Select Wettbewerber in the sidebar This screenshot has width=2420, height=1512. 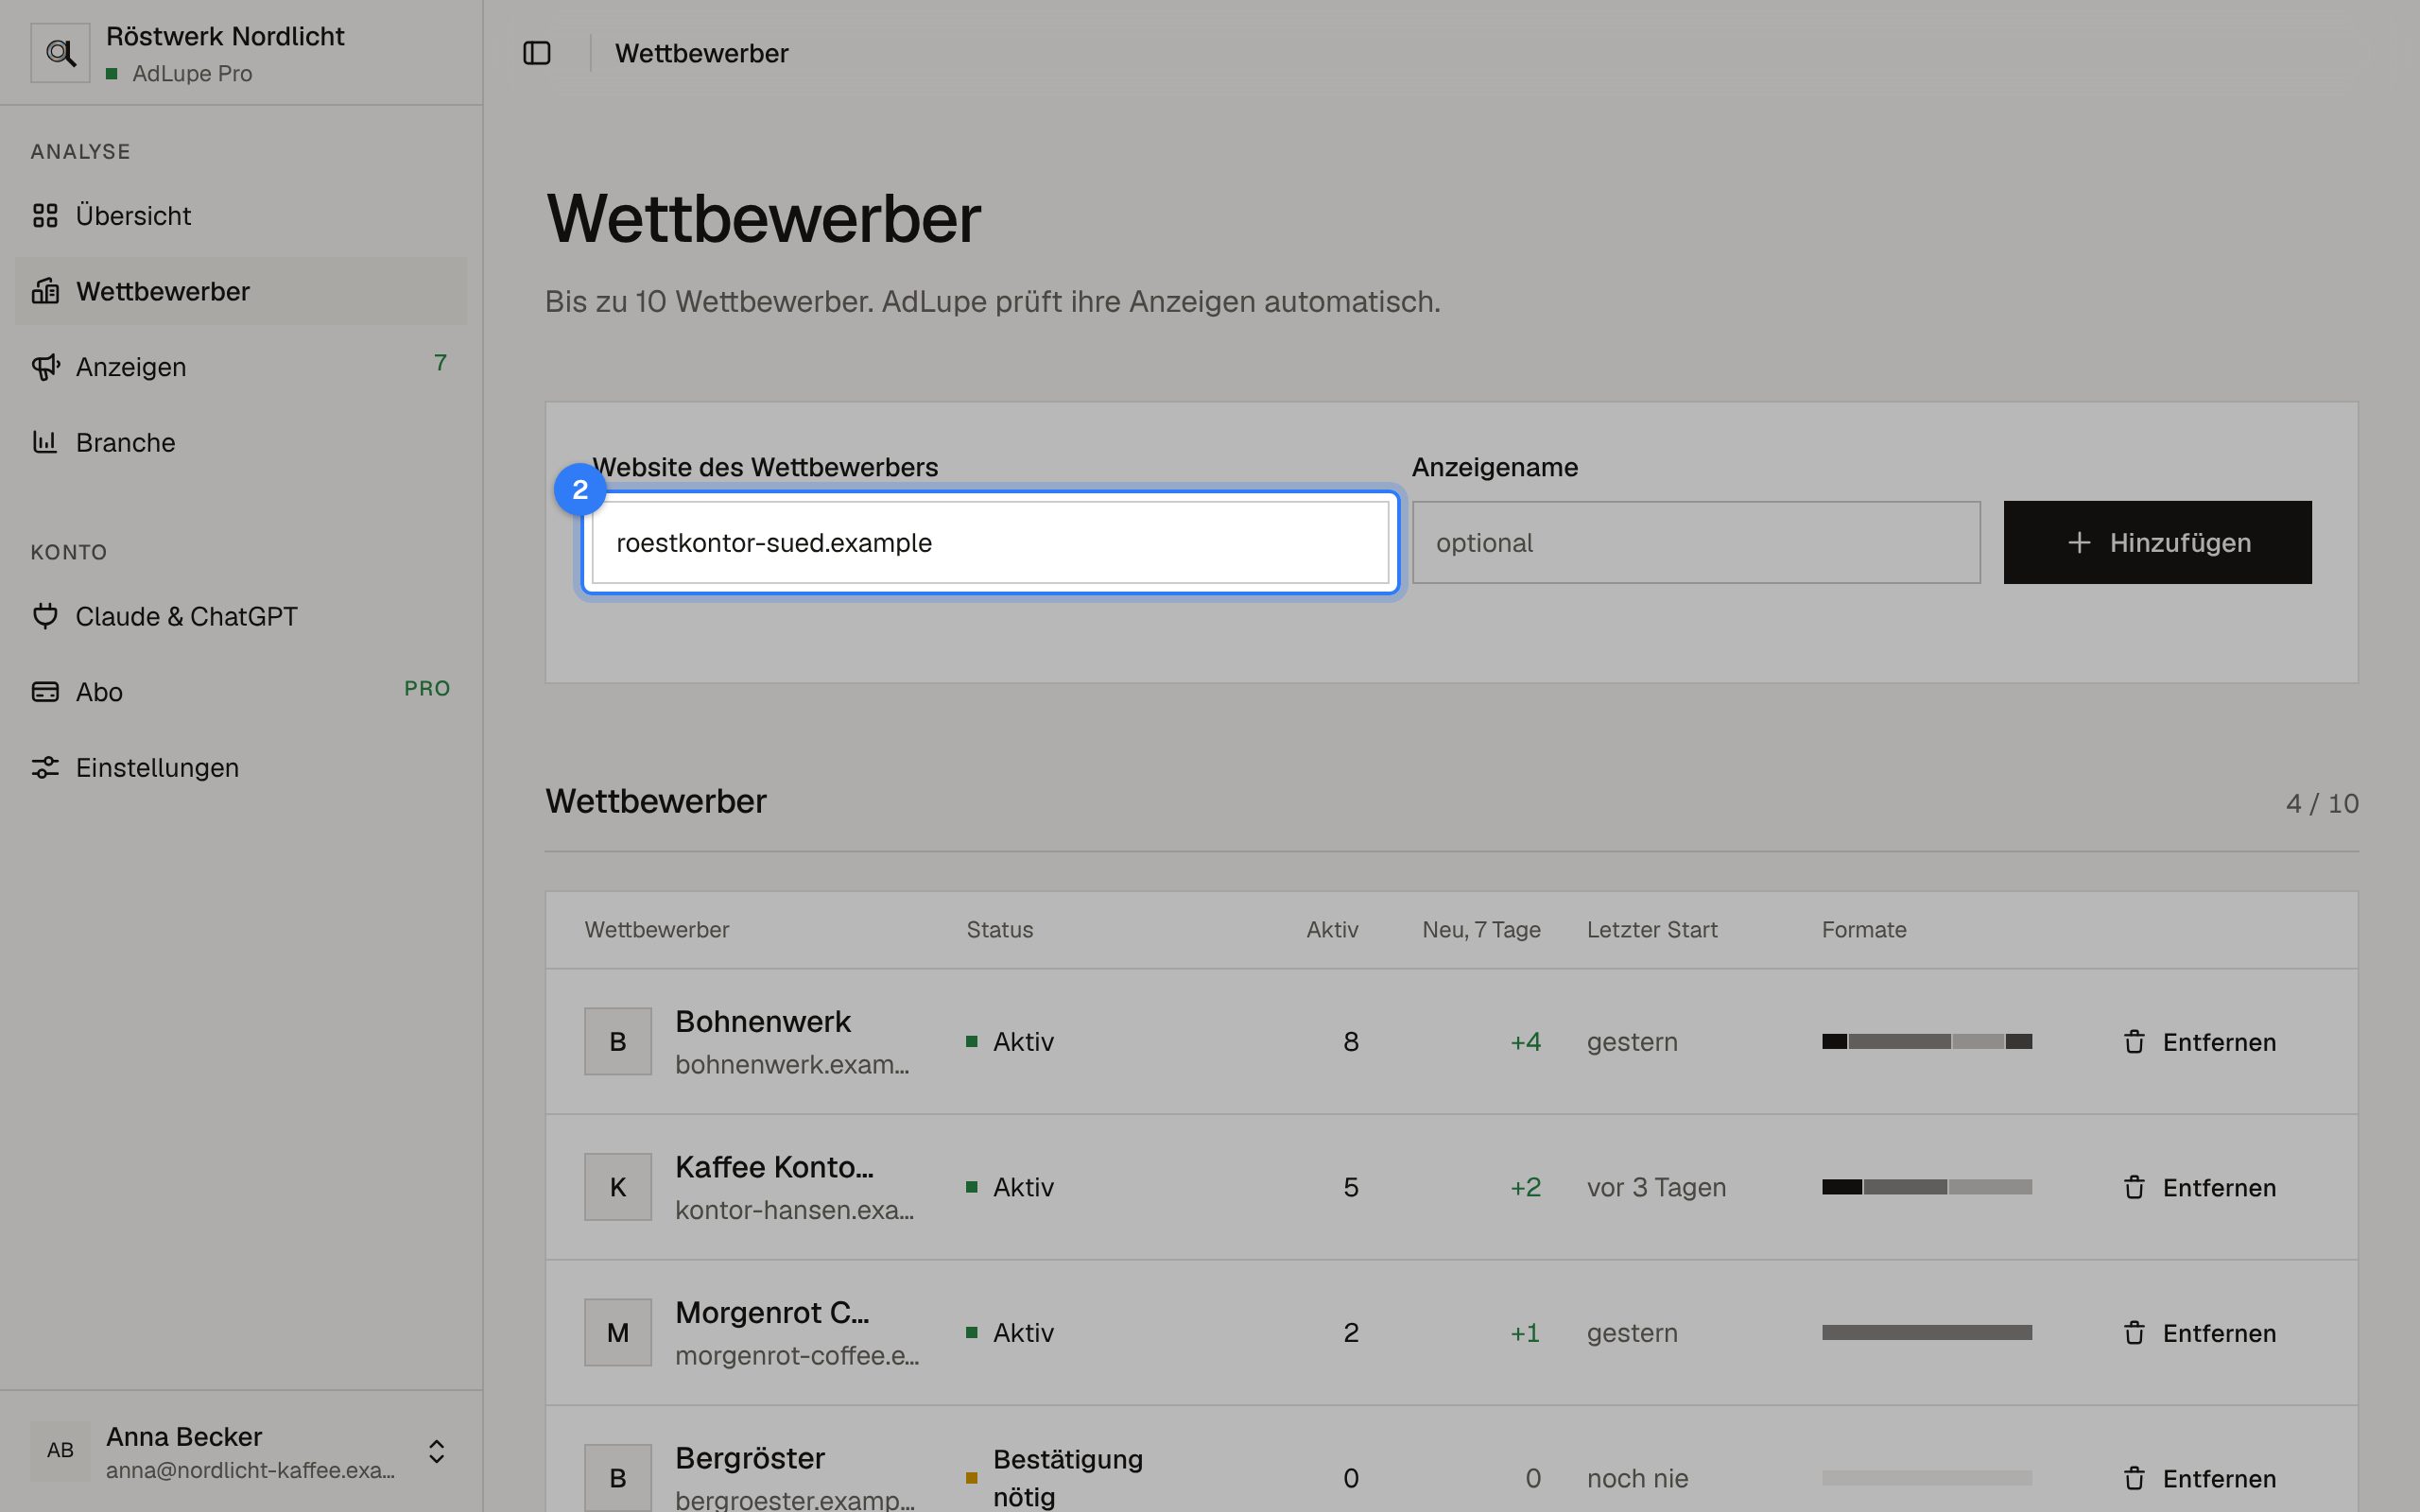click(240, 291)
